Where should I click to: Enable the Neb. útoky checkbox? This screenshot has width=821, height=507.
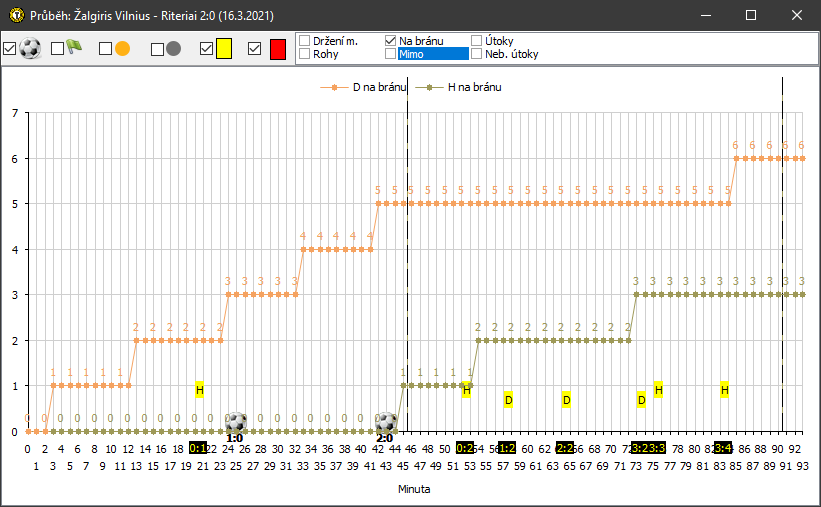point(477,54)
